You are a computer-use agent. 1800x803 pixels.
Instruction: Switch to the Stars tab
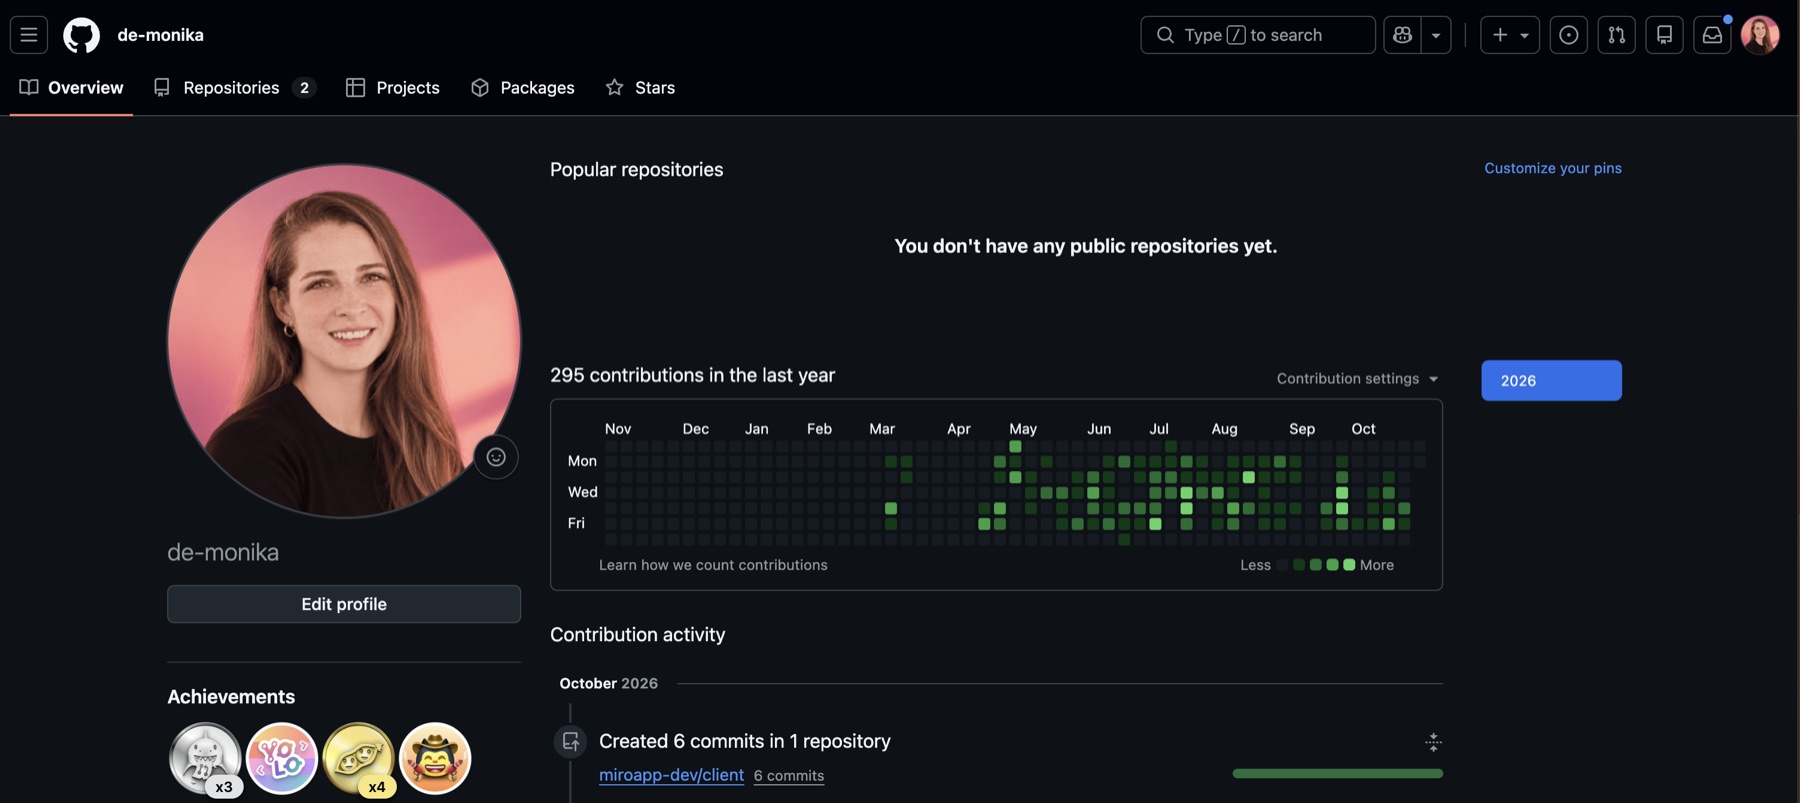pyautogui.click(x=640, y=88)
